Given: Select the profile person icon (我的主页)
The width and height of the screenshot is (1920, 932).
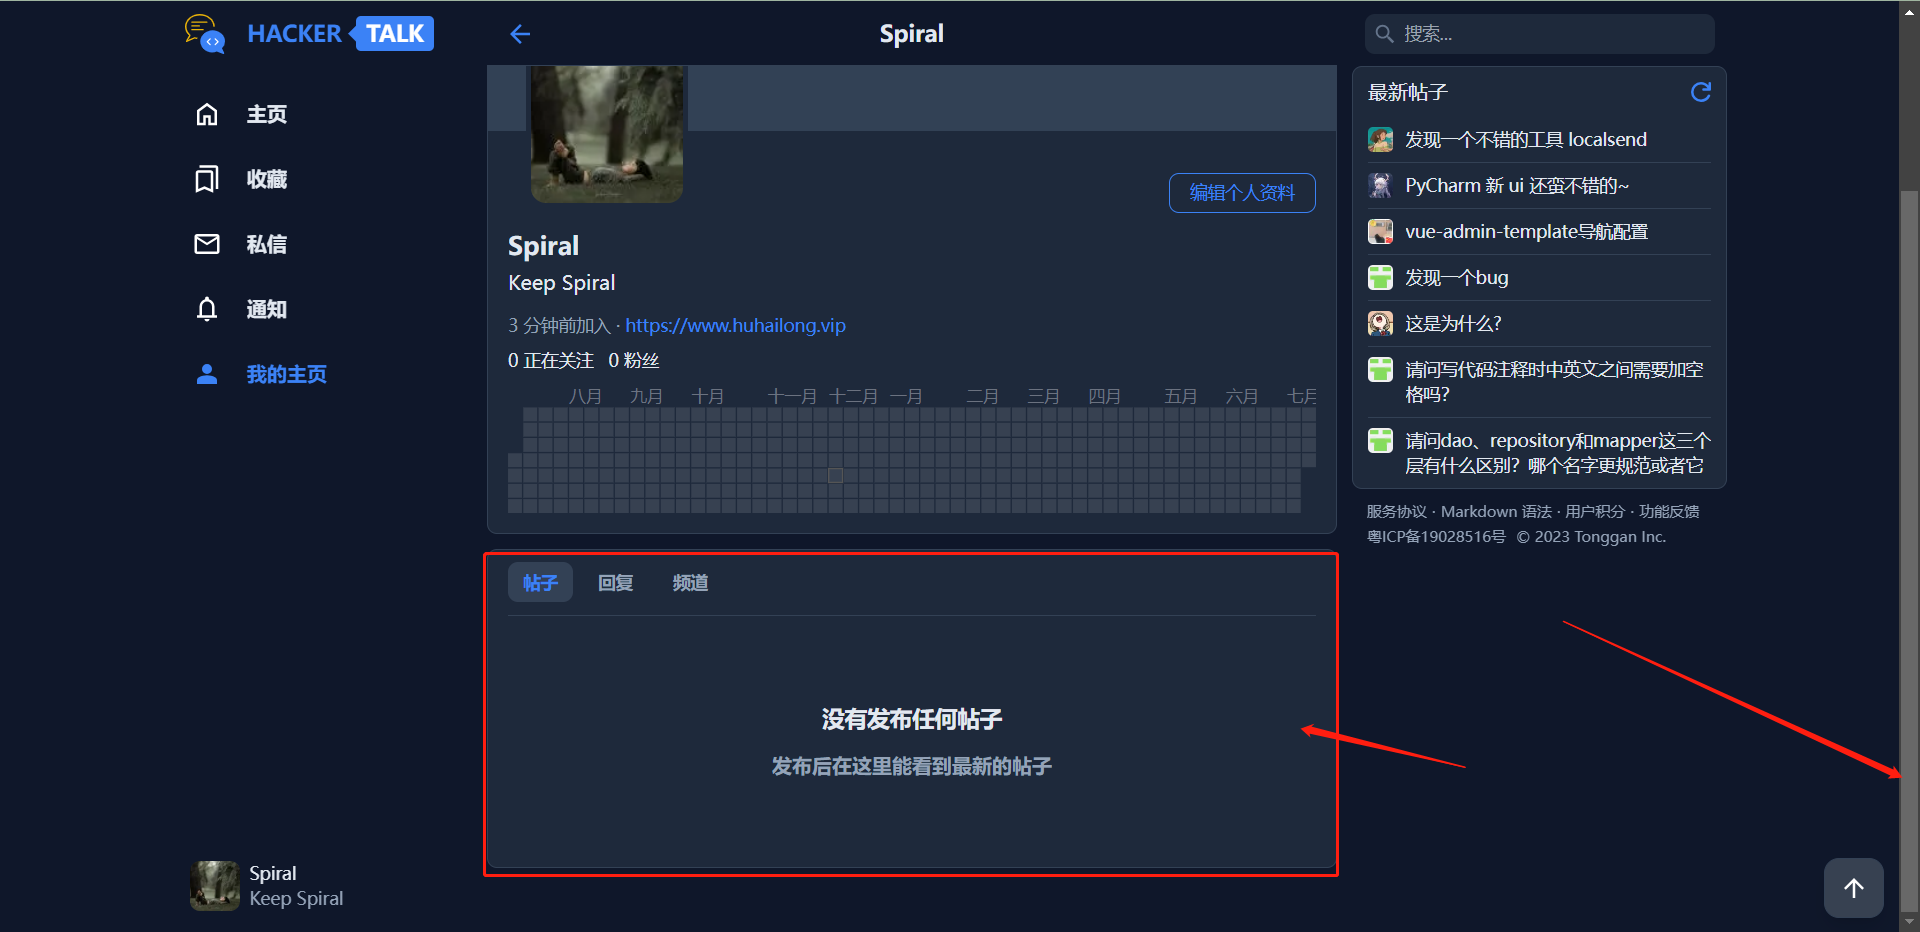Looking at the screenshot, I should (x=207, y=374).
